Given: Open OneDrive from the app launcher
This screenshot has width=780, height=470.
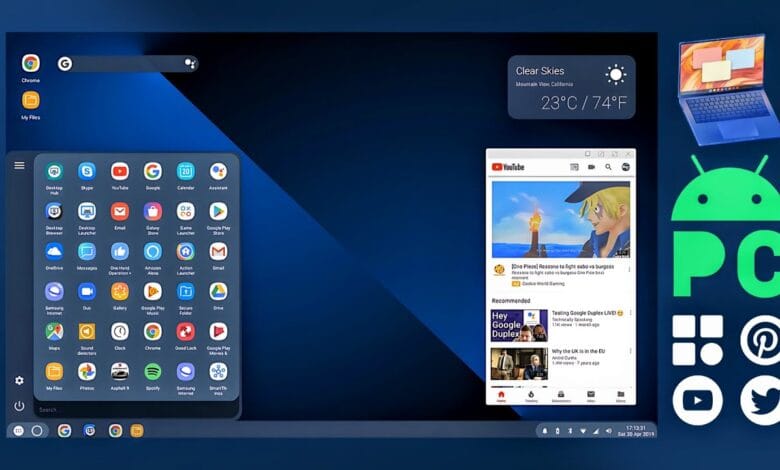Looking at the screenshot, I should [x=54, y=251].
